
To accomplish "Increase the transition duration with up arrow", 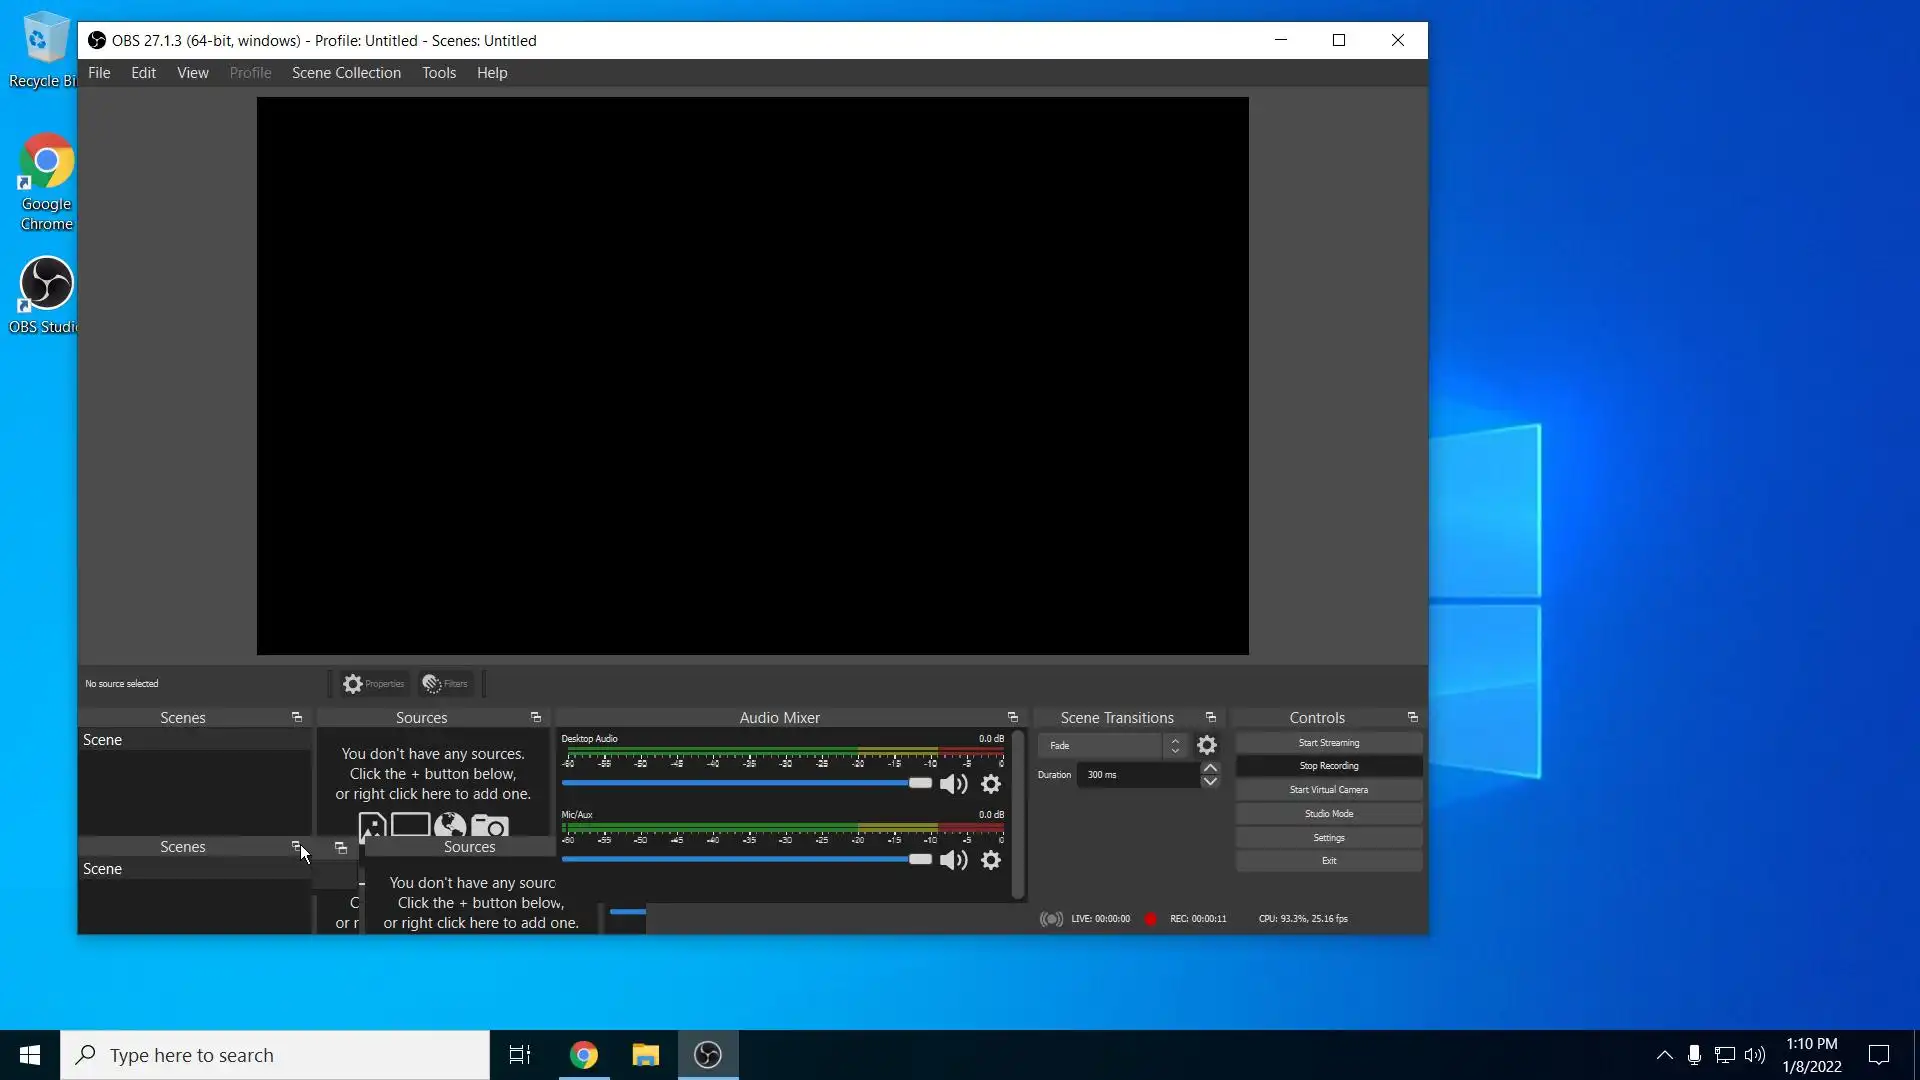I will pos(1210,768).
